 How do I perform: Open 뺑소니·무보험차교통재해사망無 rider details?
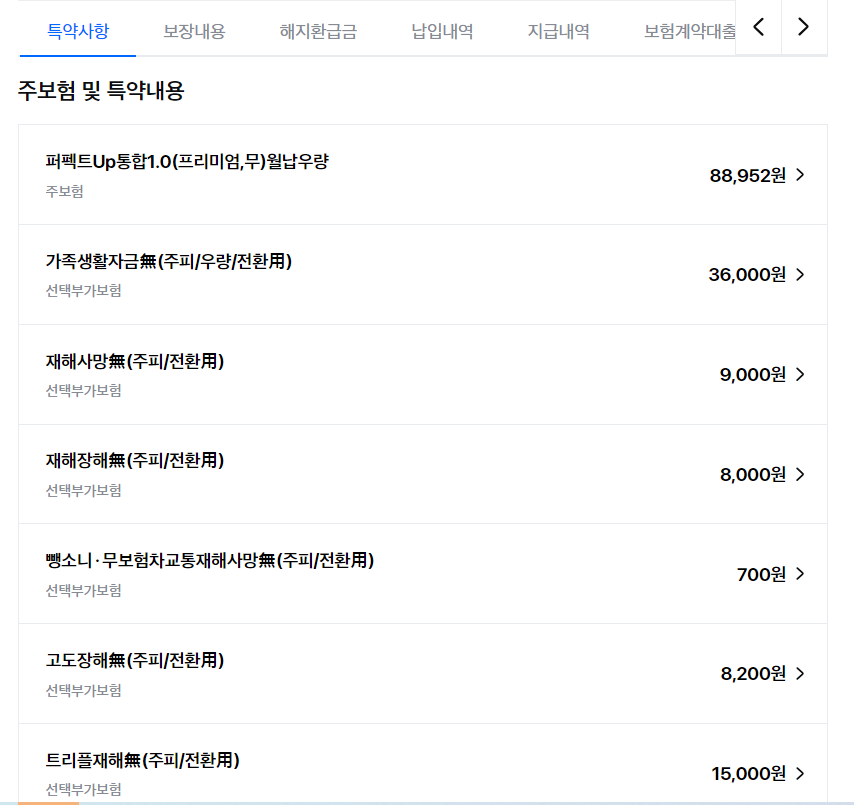(x=210, y=561)
